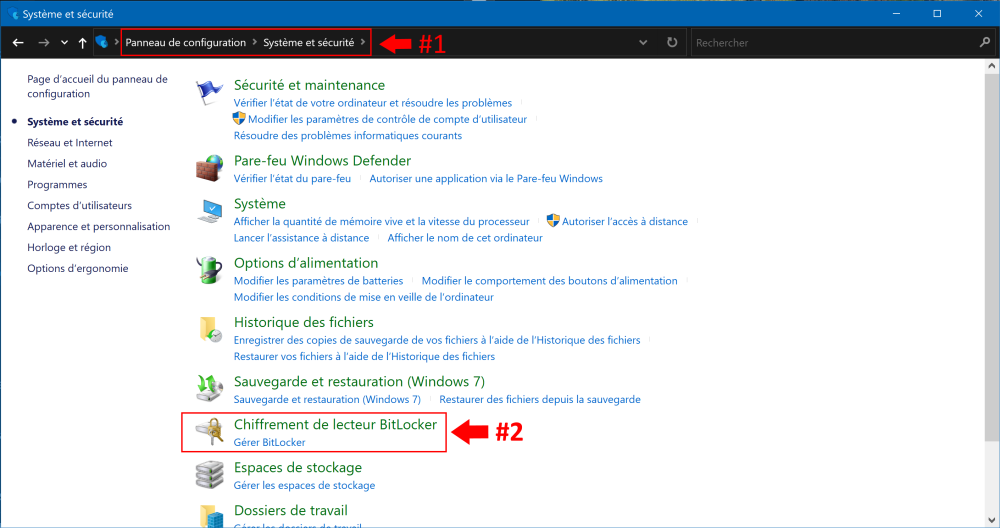Click Autoriser l'accès à distance link
Viewport: 1000px width, 528px height.
click(624, 222)
